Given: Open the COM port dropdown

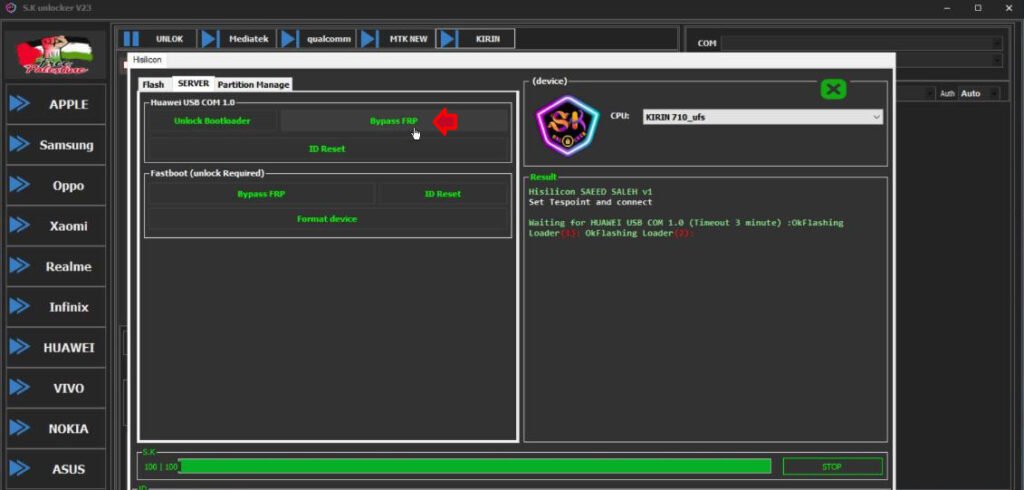Looking at the screenshot, I should 861,43.
